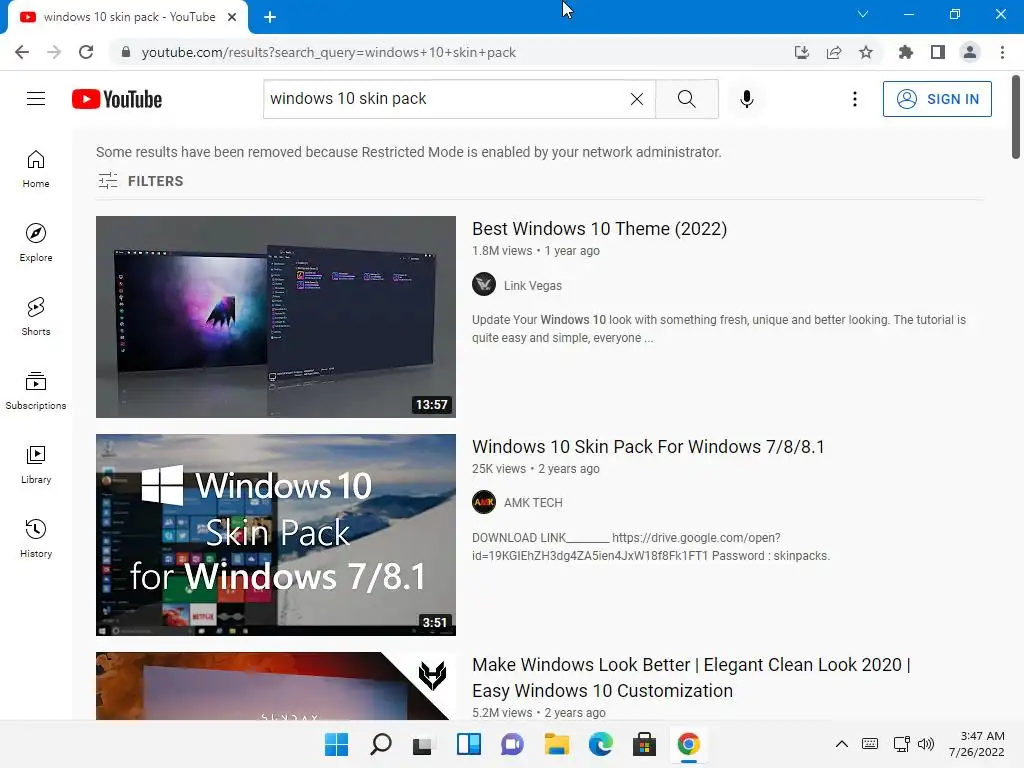This screenshot has width=1024, height=768.
Task: Open the search FILTERS panel
Action: click(140, 181)
